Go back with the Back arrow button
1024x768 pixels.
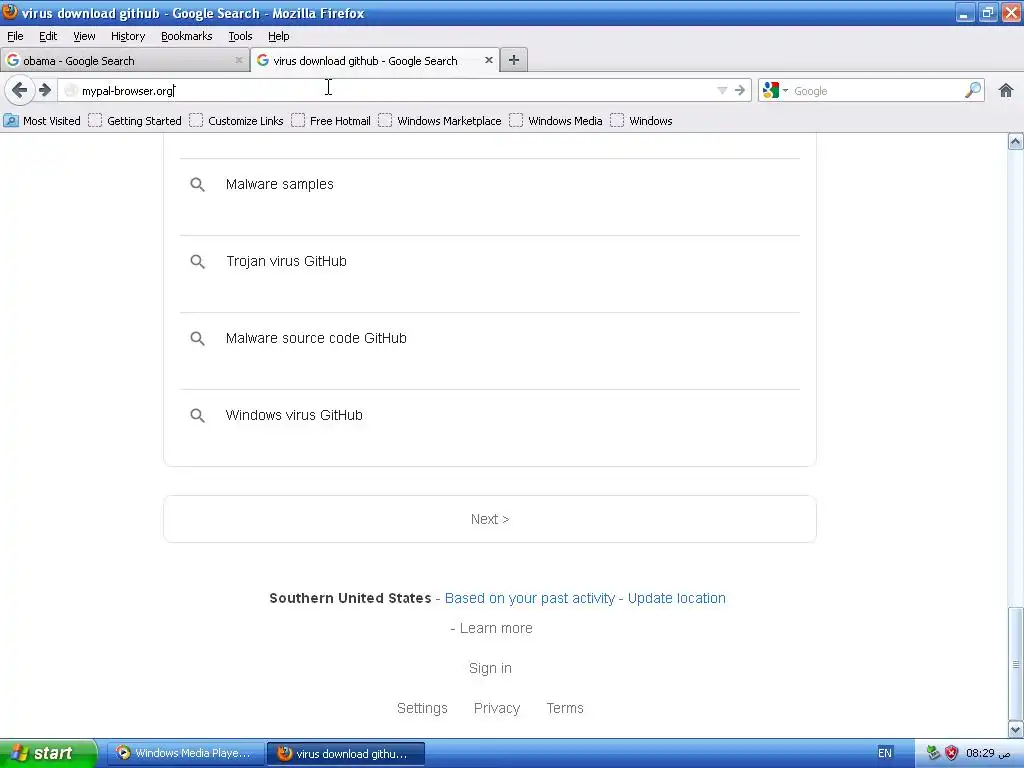tap(20, 90)
